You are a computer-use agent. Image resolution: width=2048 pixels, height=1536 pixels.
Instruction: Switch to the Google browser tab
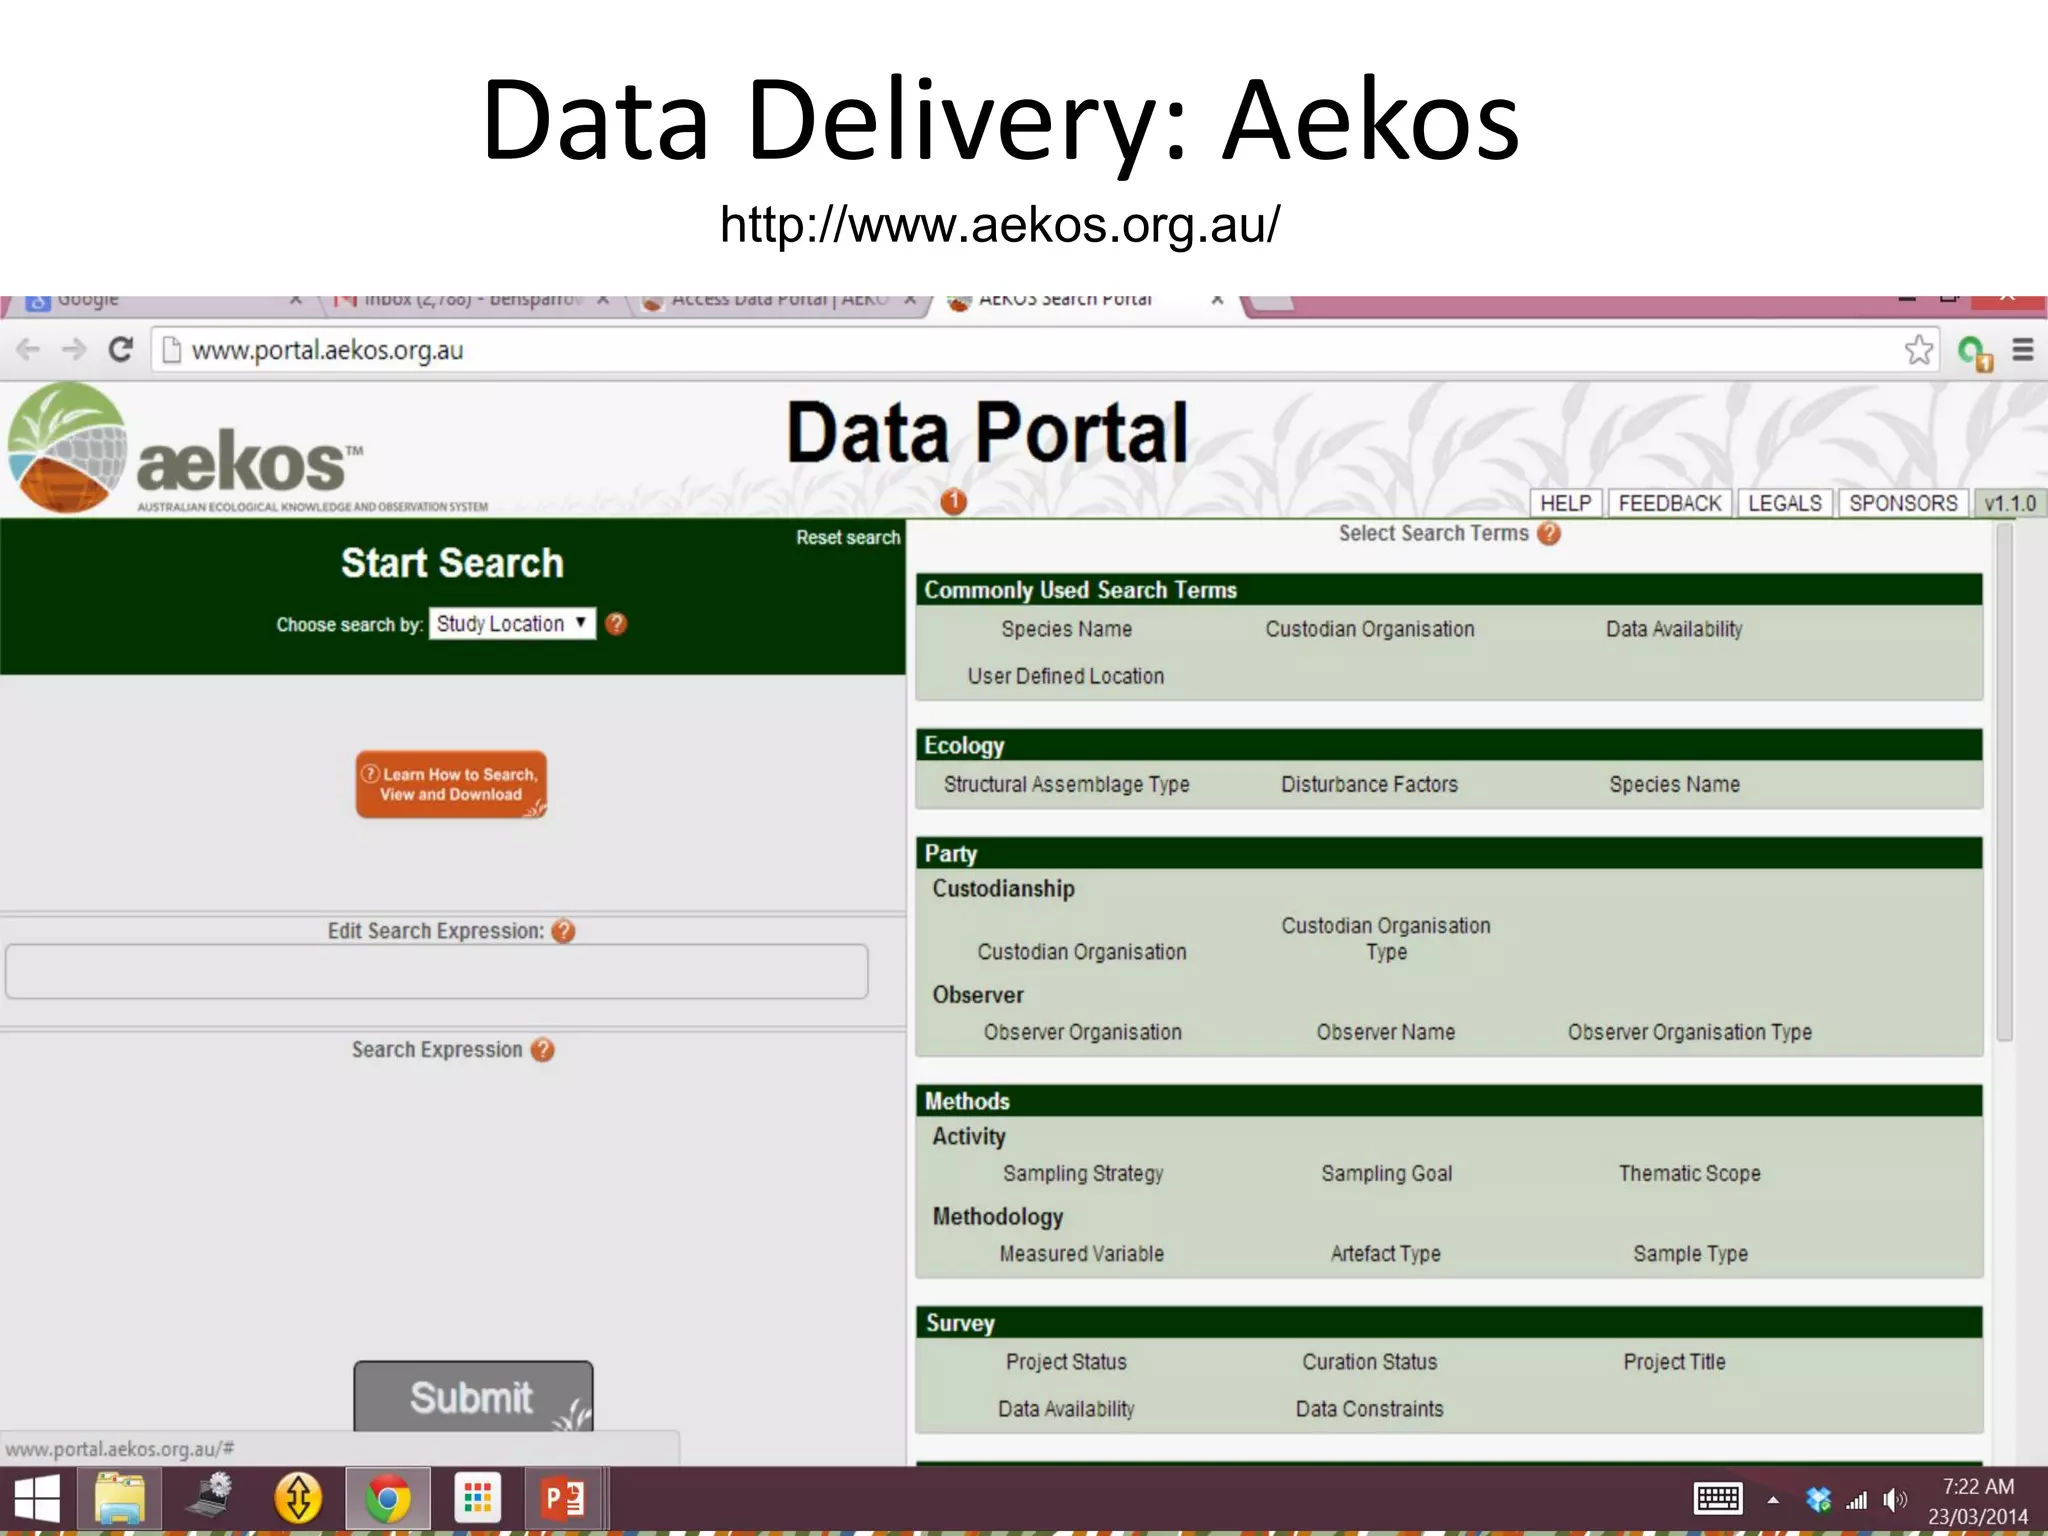[x=165, y=301]
